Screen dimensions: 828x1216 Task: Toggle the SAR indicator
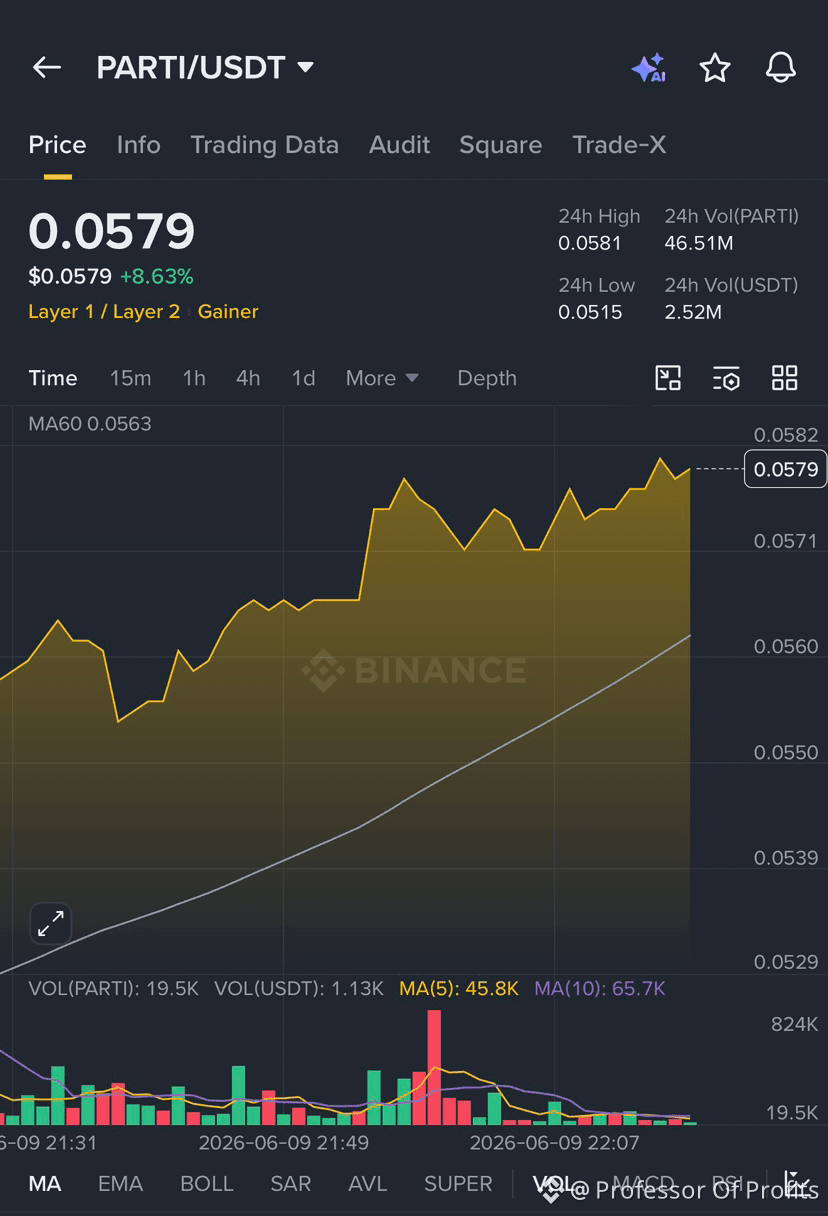[290, 1184]
